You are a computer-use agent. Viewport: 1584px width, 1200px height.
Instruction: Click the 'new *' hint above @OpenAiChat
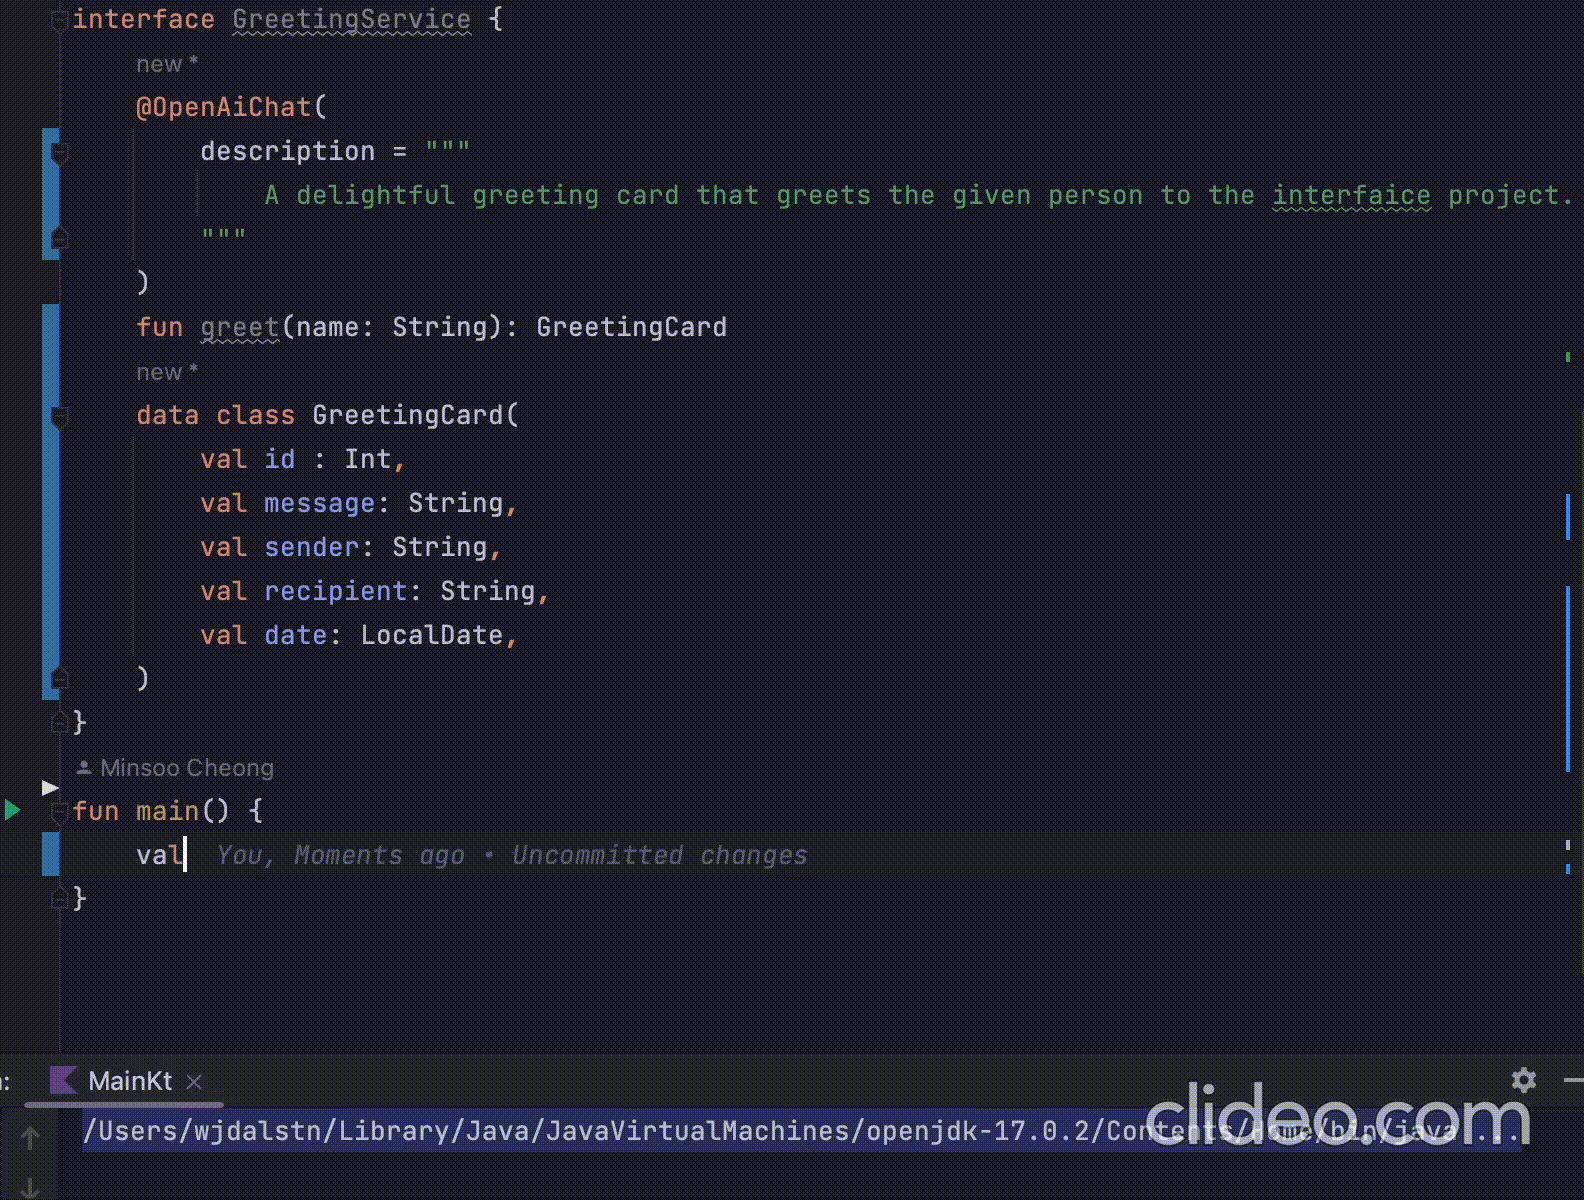(167, 64)
